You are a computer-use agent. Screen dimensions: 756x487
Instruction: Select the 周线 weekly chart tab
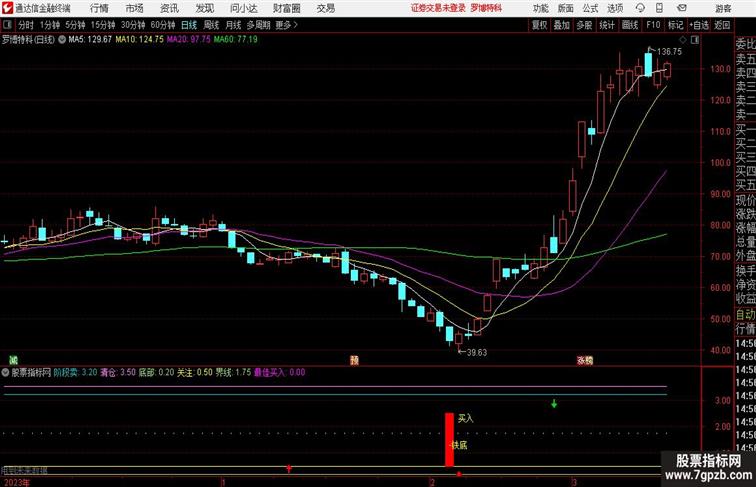[x=211, y=25]
